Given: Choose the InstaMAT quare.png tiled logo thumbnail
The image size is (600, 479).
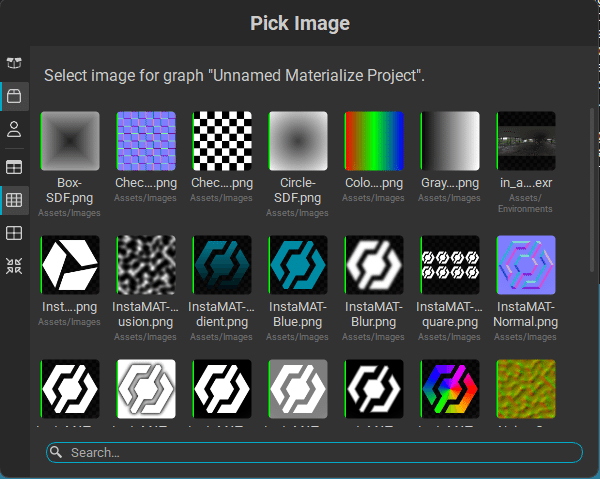Looking at the screenshot, I should 450,265.
